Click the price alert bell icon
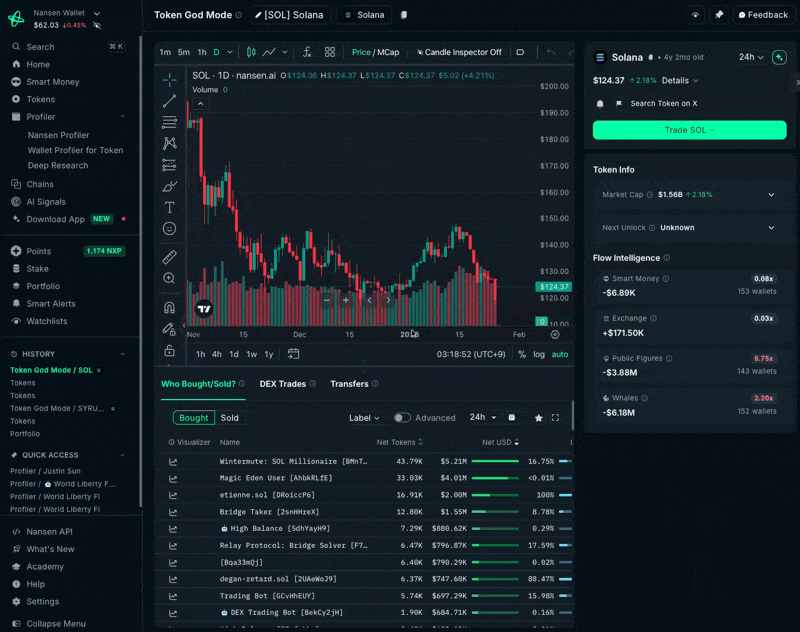The height and width of the screenshot is (632, 800). click(x=600, y=103)
